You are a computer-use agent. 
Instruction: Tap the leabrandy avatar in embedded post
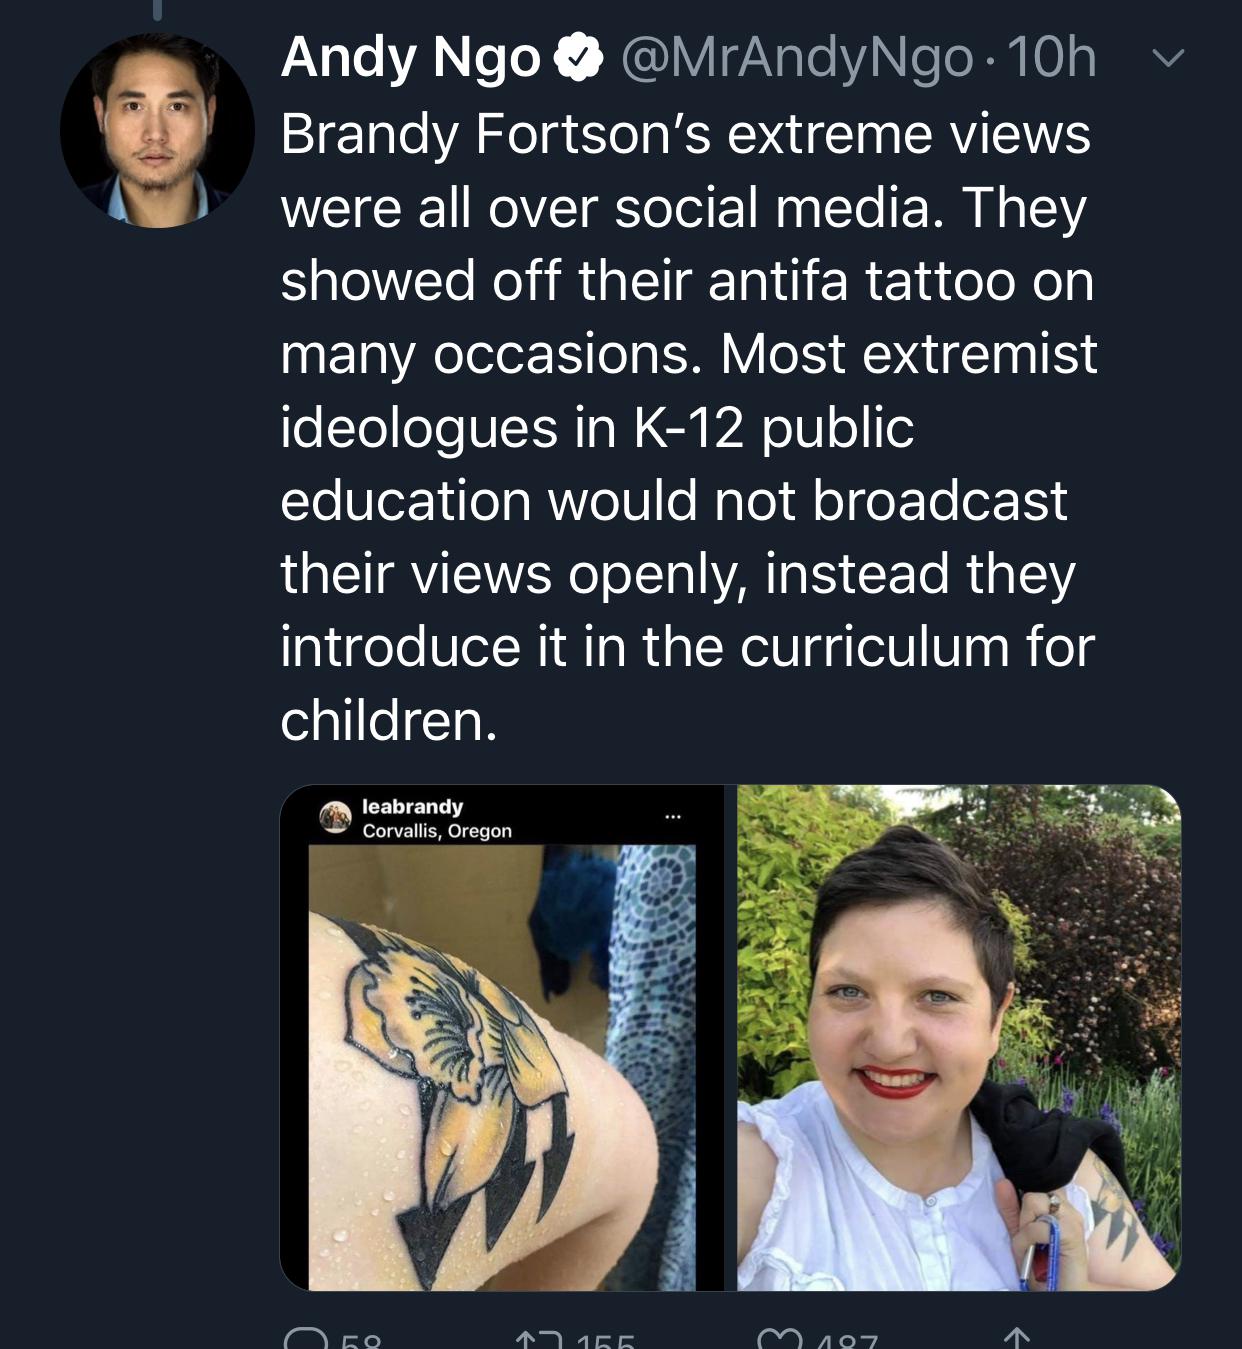click(x=335, y=817)
